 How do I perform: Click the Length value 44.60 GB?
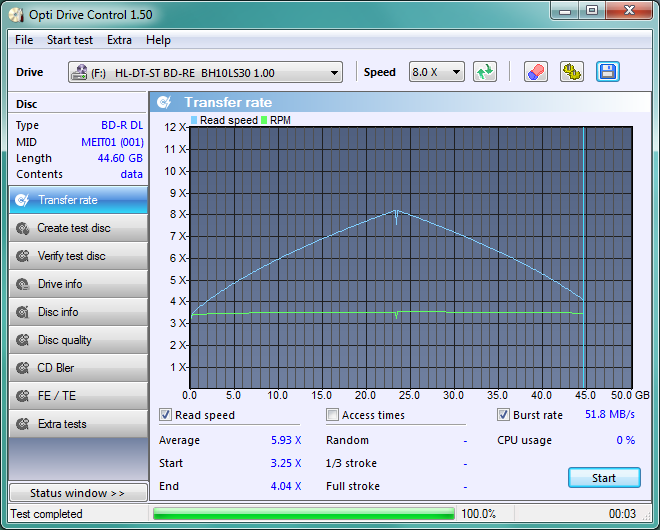click(120, 158)
